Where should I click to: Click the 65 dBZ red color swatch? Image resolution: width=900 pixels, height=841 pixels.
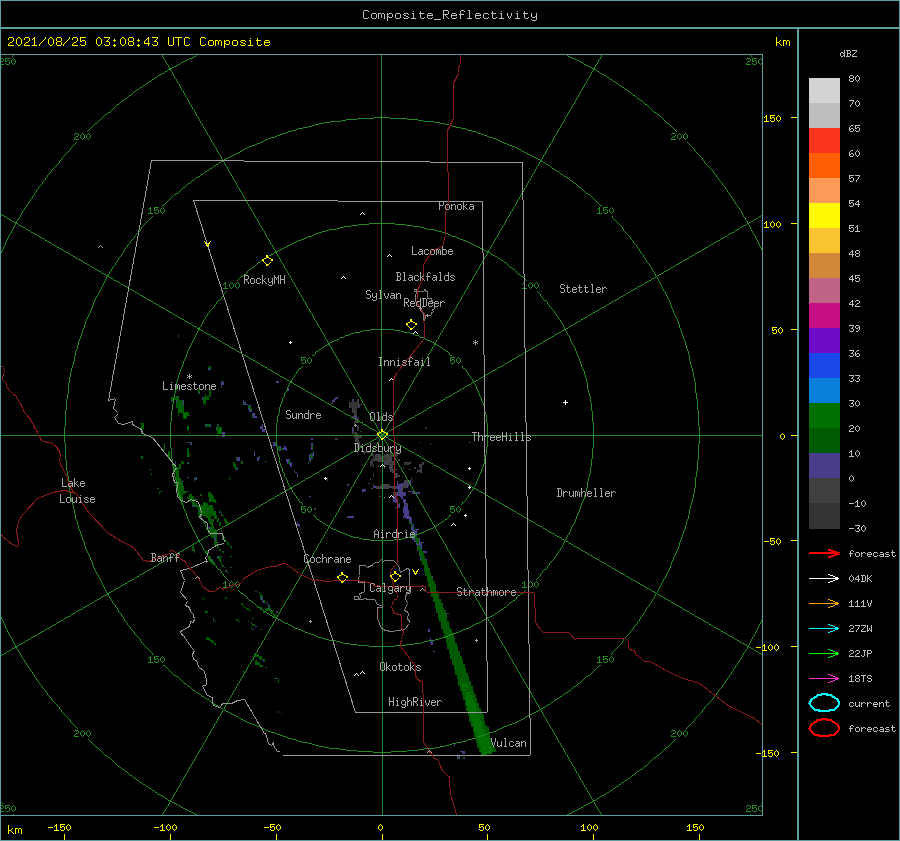(824, 141)
